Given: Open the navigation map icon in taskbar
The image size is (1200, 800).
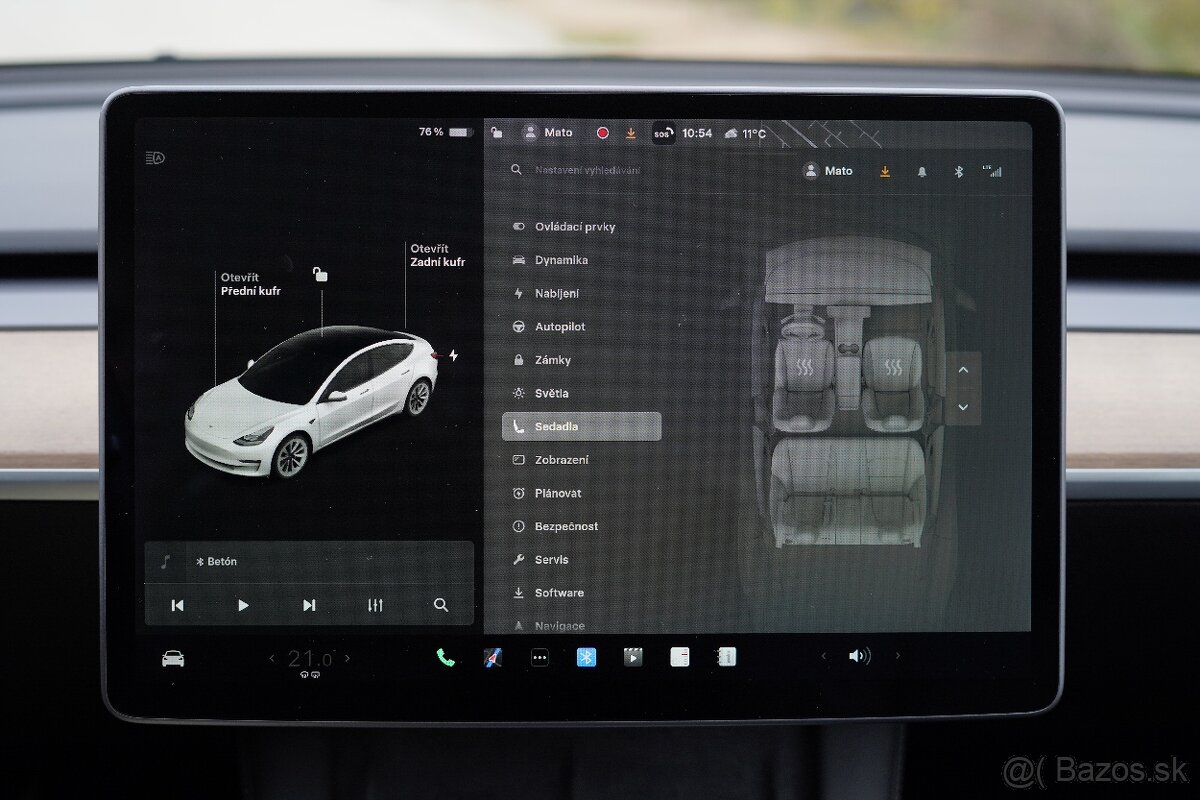Looking at the screenshot, I should tap(490, 657).
